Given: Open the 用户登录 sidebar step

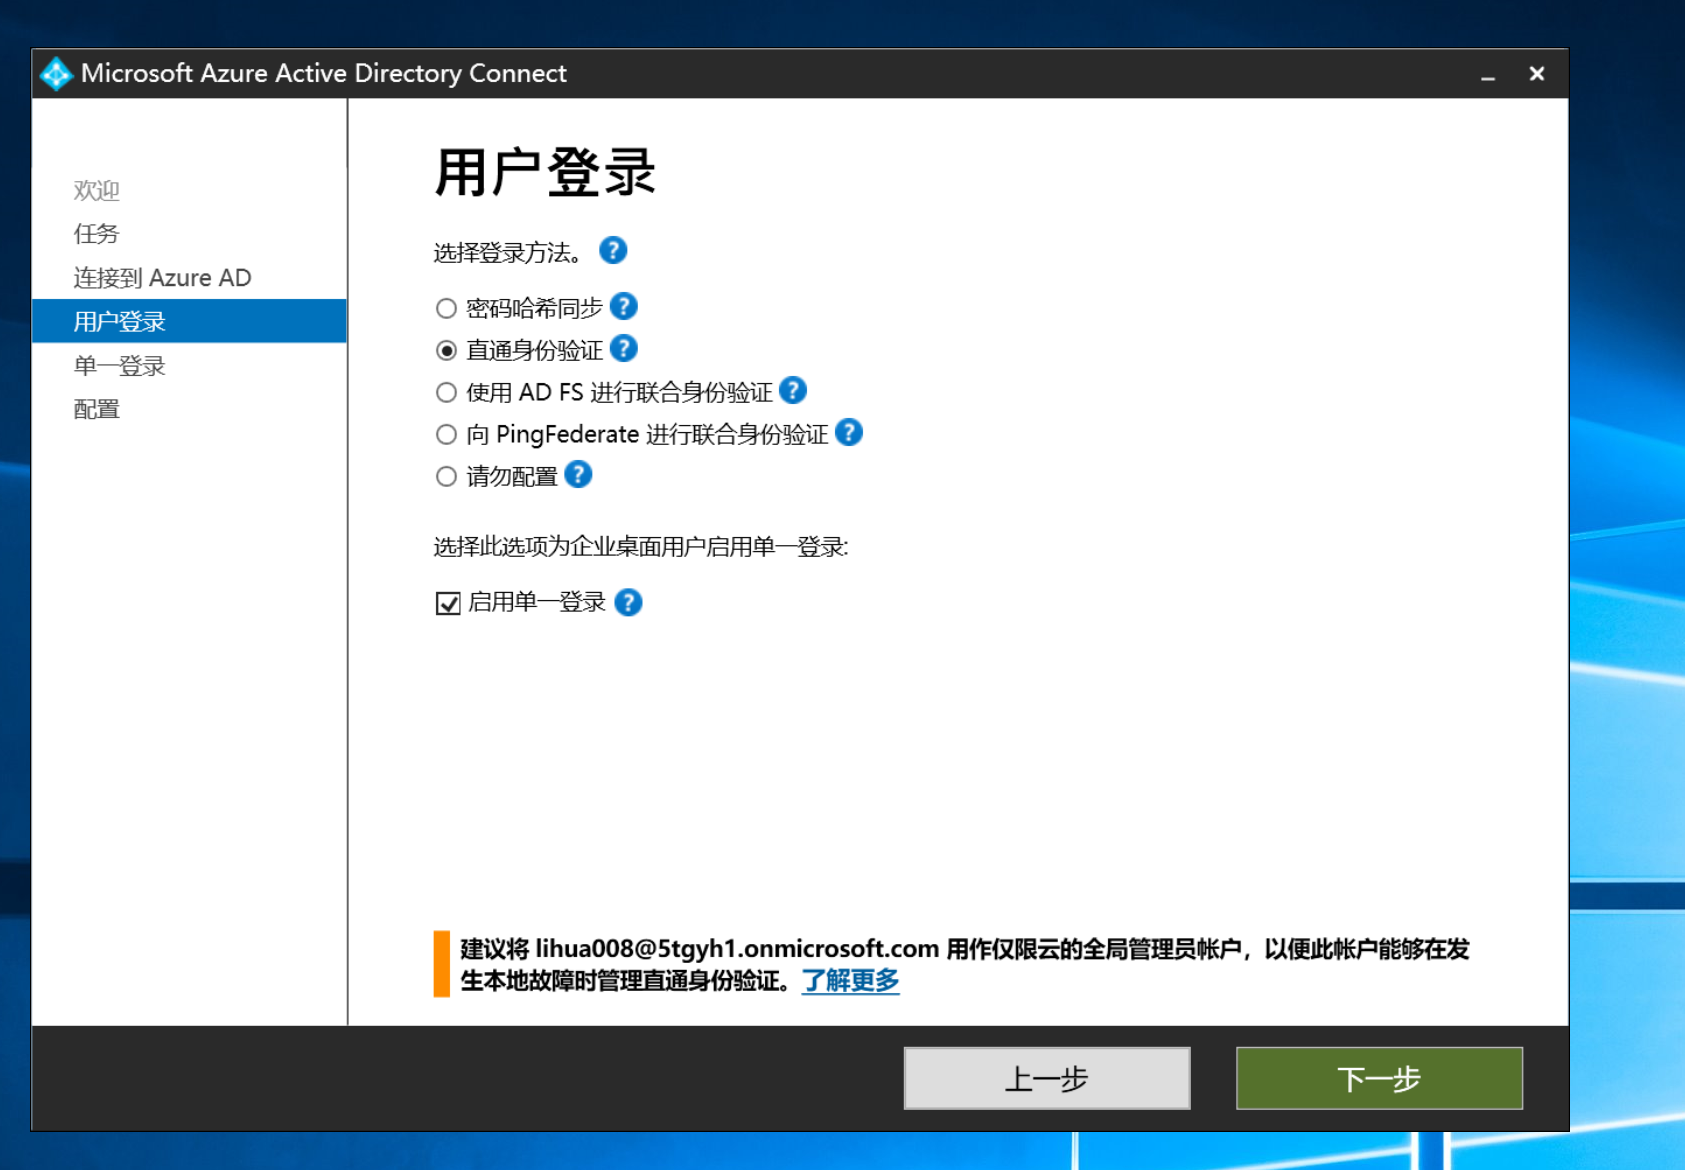Looking at the screenshot, I should point(189,321).
